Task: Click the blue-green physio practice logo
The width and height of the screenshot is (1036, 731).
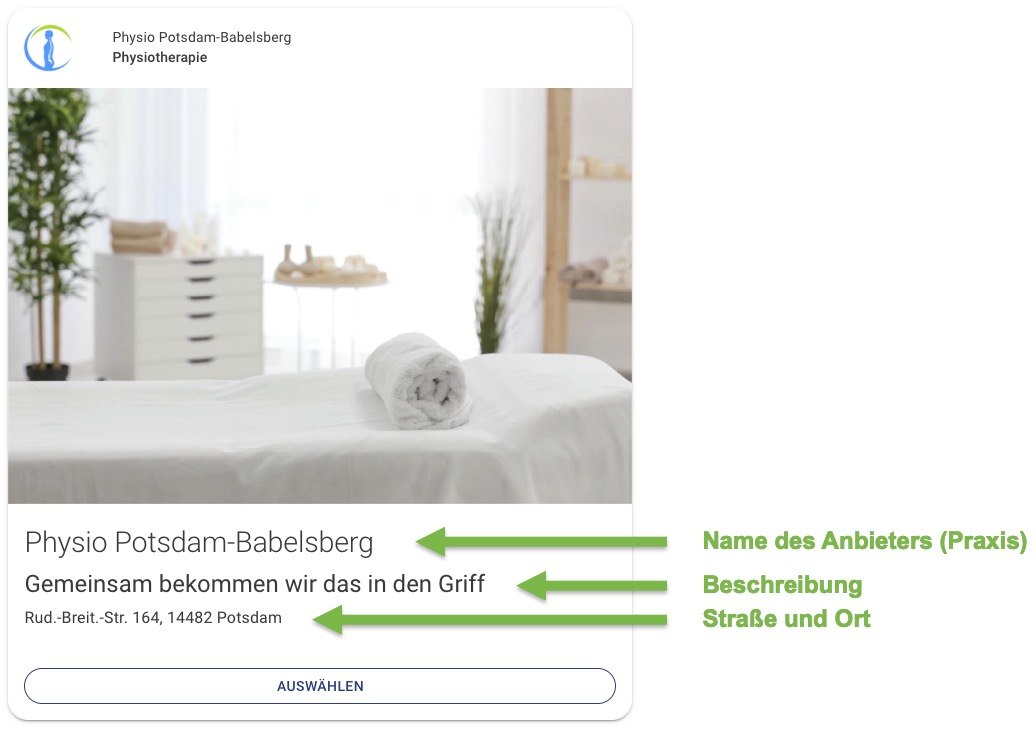Action: tap(48, 48)
